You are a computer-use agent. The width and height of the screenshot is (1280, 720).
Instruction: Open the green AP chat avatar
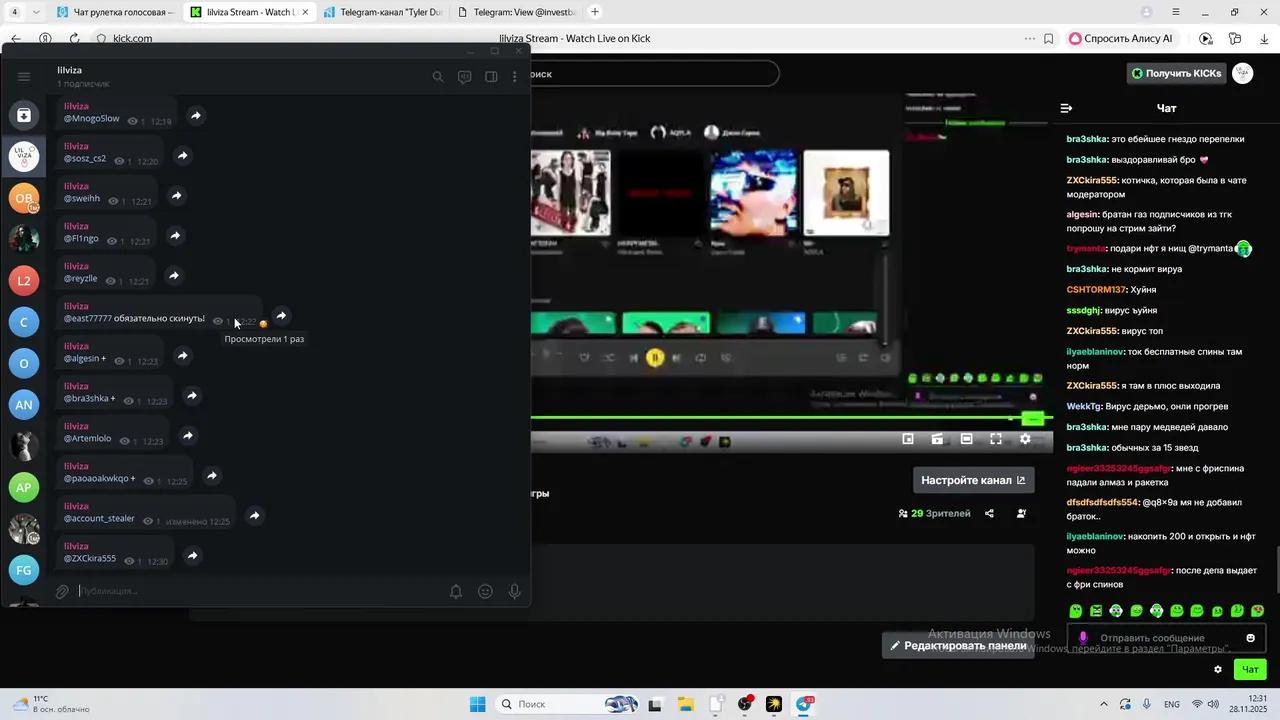(24, 488)
